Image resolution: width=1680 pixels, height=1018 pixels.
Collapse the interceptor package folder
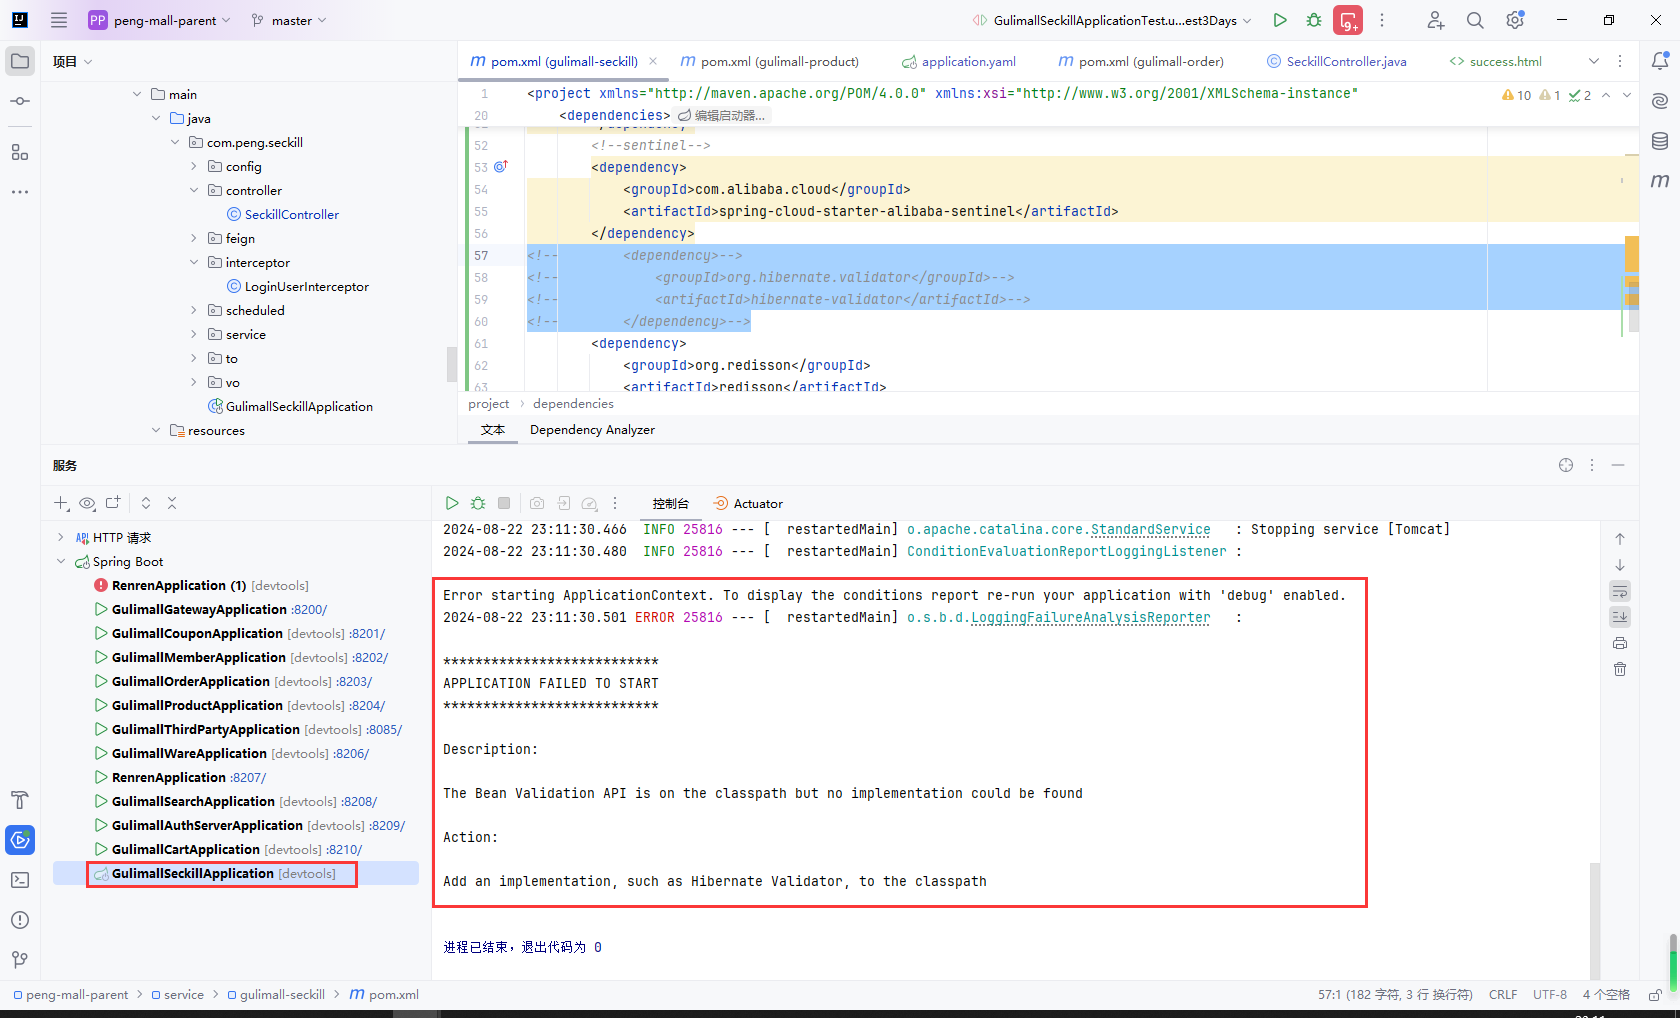click(x=194, y=262)
